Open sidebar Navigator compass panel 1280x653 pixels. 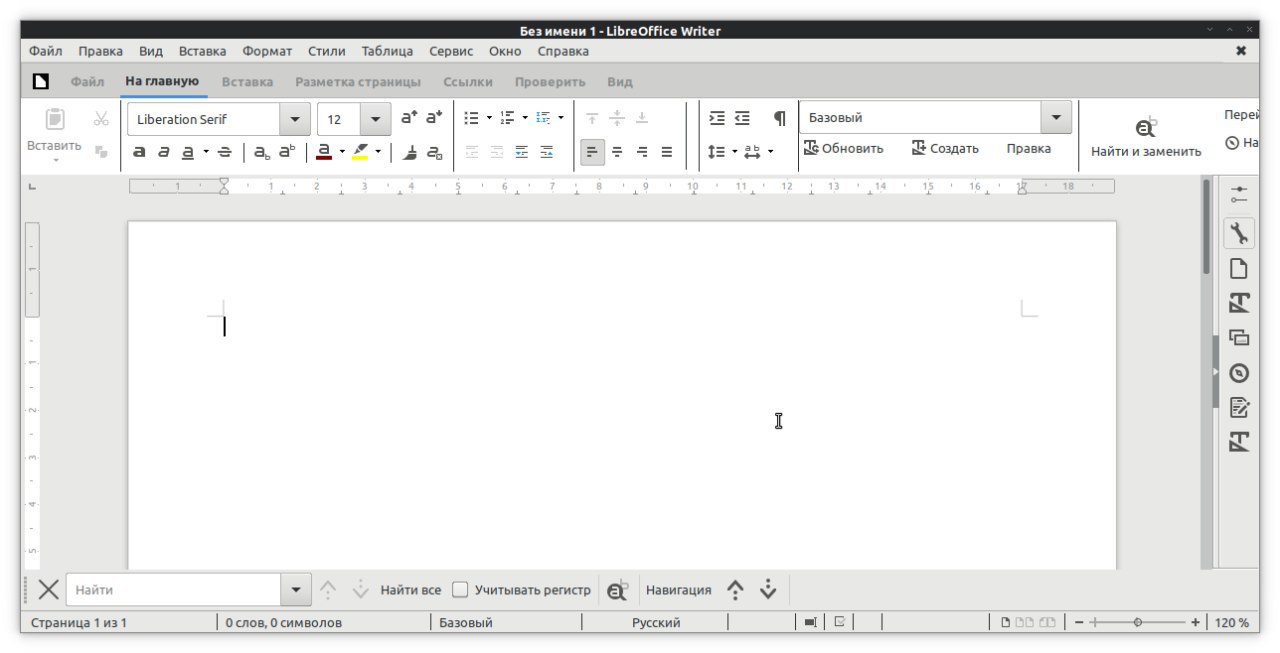click(x=1239, y=373)
